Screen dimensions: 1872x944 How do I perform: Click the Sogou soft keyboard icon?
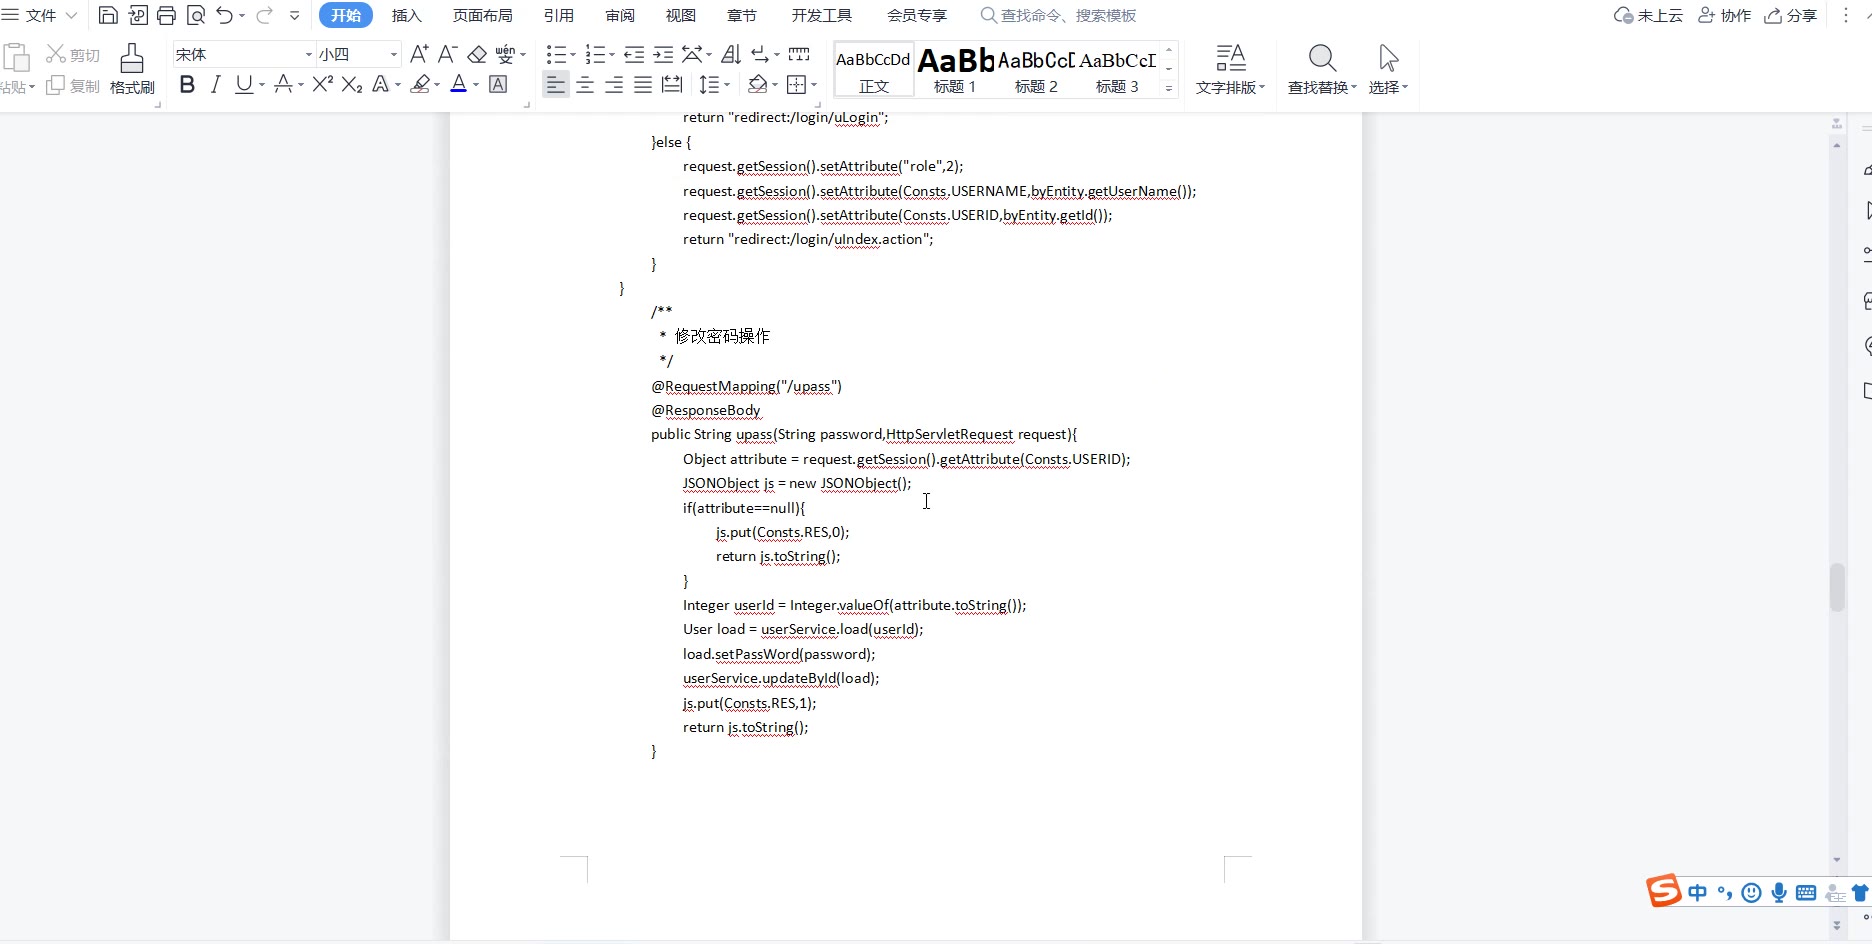pos(1806,893)
